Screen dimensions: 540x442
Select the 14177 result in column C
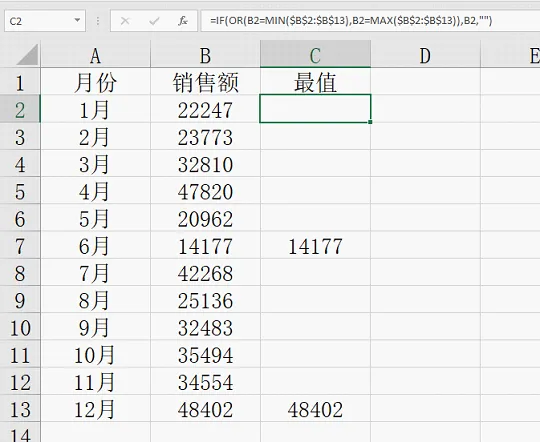click(315, 246)
